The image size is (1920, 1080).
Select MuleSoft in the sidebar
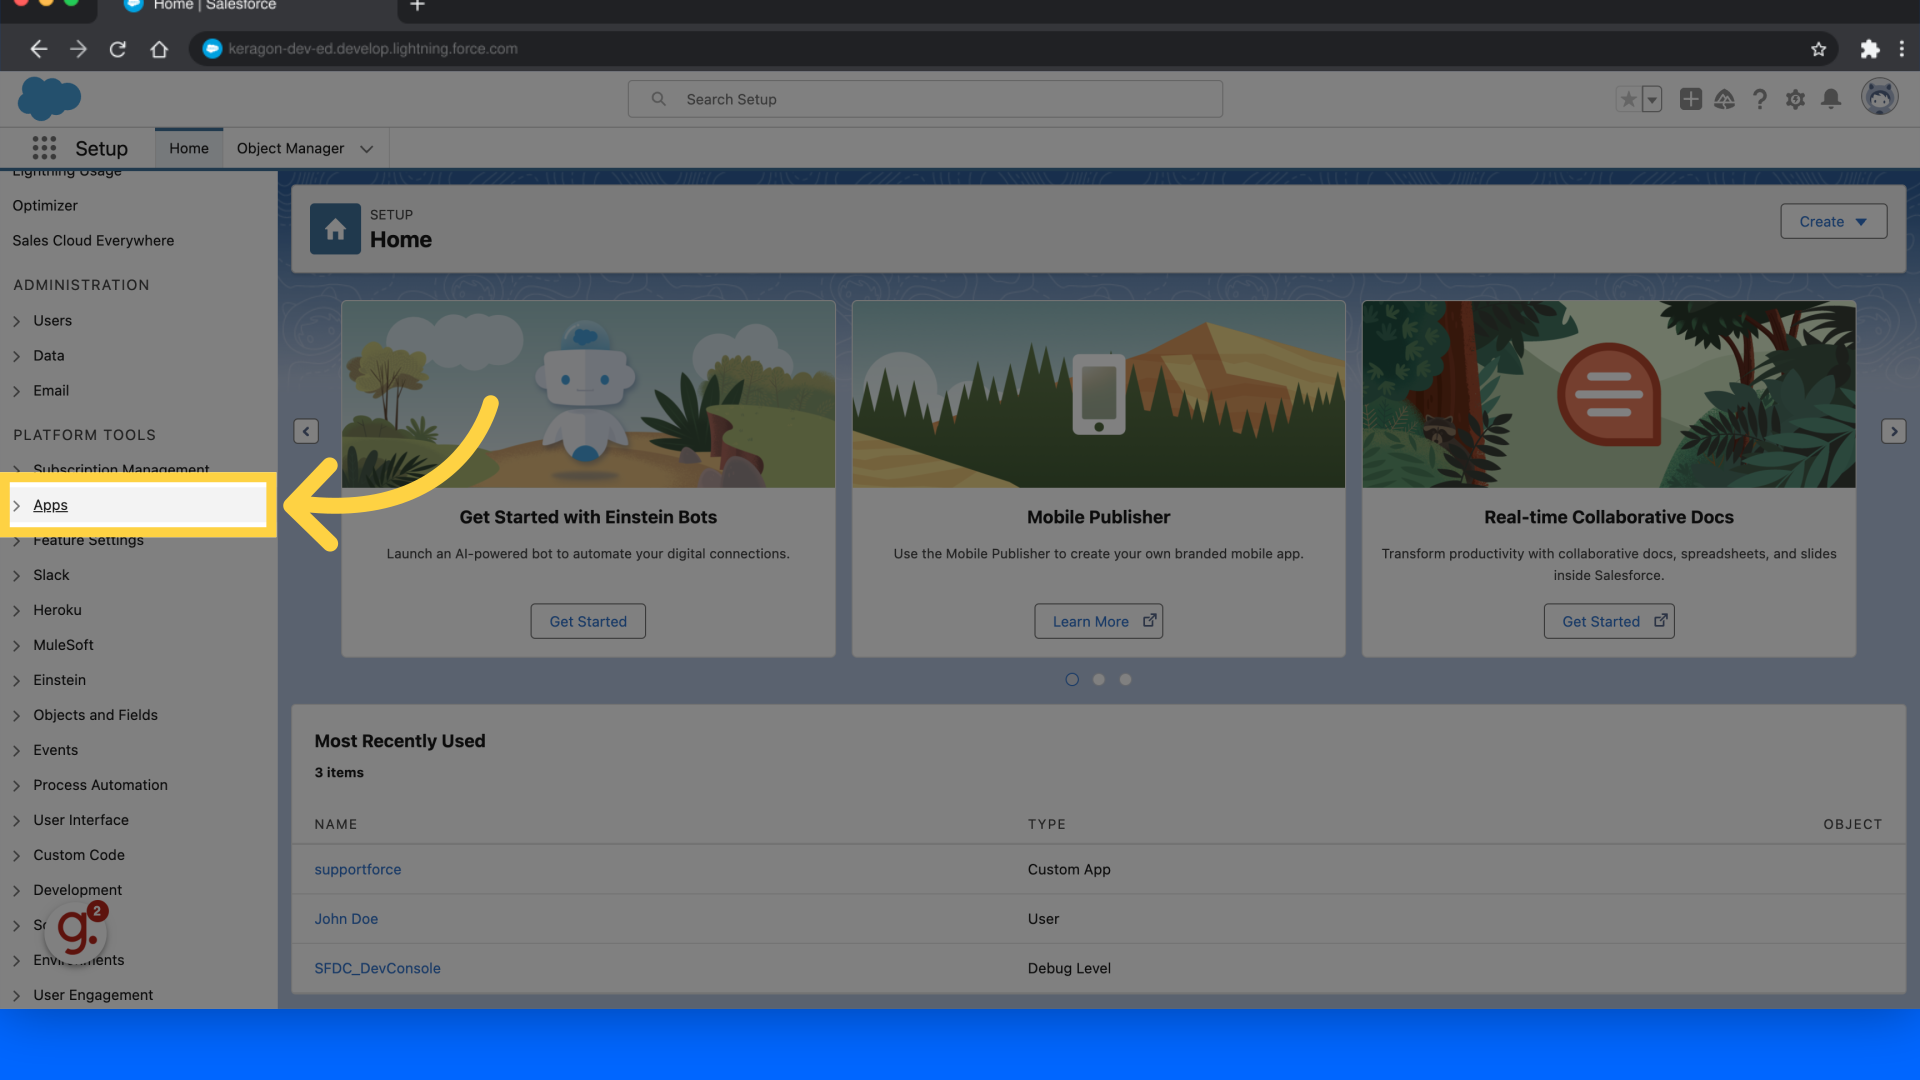(x=63, y=645)
